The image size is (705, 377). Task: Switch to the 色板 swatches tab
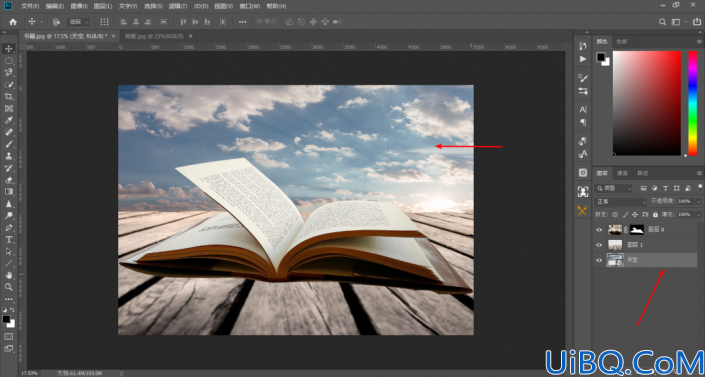point(622,41)
